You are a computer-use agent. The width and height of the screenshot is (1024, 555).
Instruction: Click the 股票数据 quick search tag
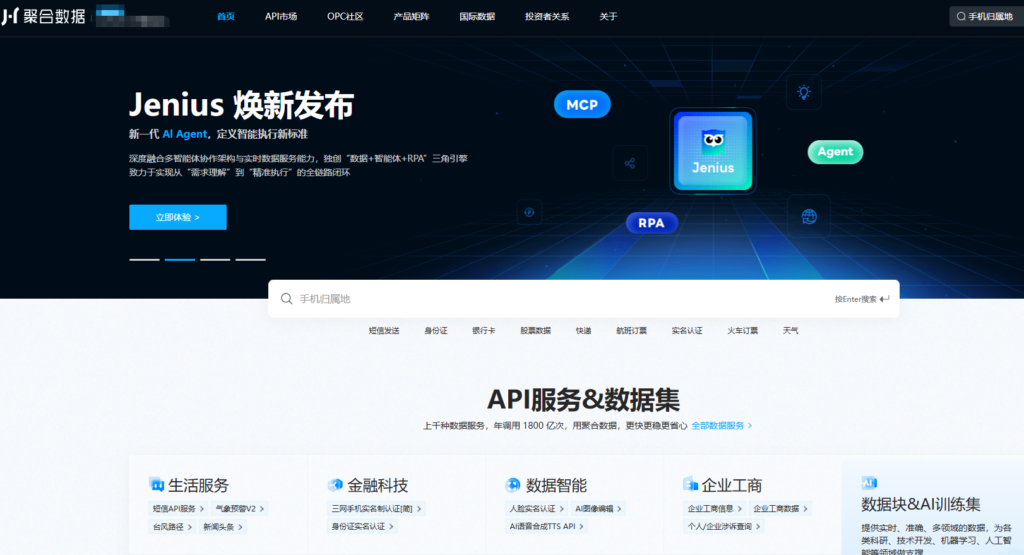[x=536, y=331]
